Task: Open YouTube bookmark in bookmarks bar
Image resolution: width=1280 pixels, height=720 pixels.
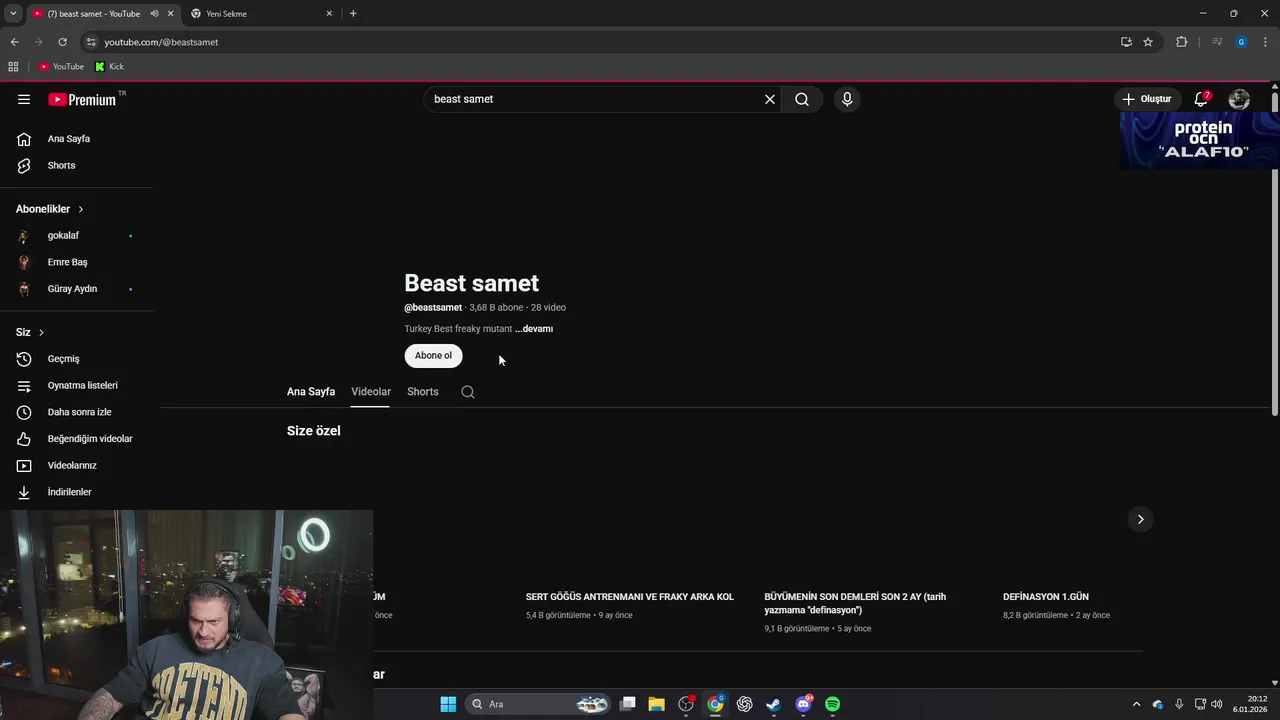Action: click(62, 67)
